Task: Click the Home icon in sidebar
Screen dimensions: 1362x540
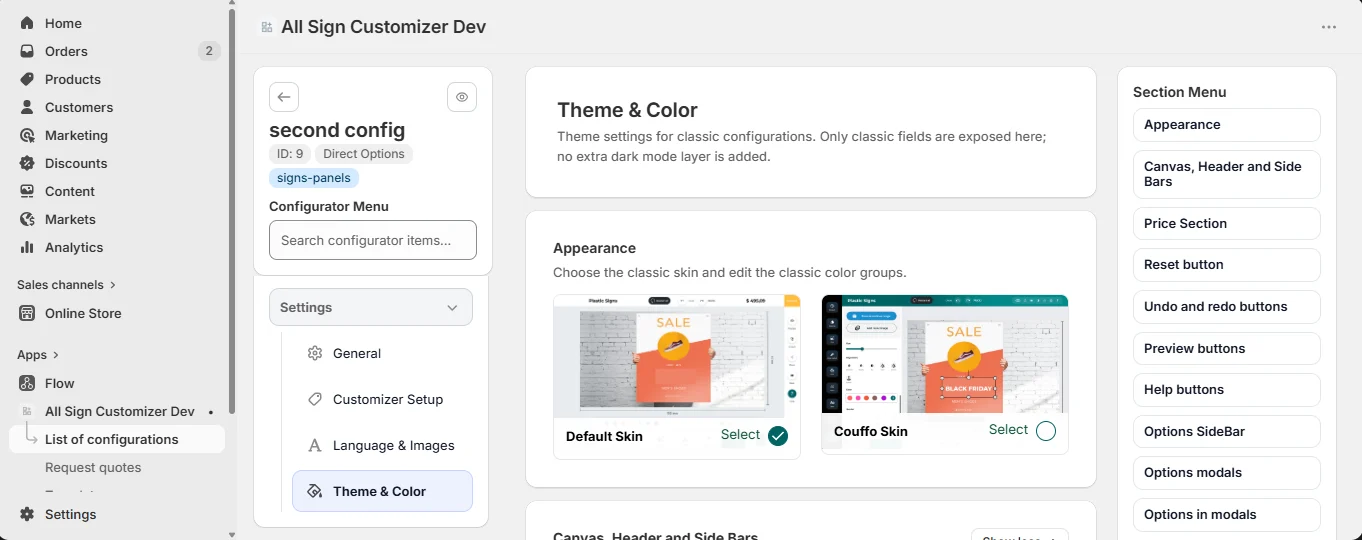Action: pyautogui.click(x=27, y=23)
